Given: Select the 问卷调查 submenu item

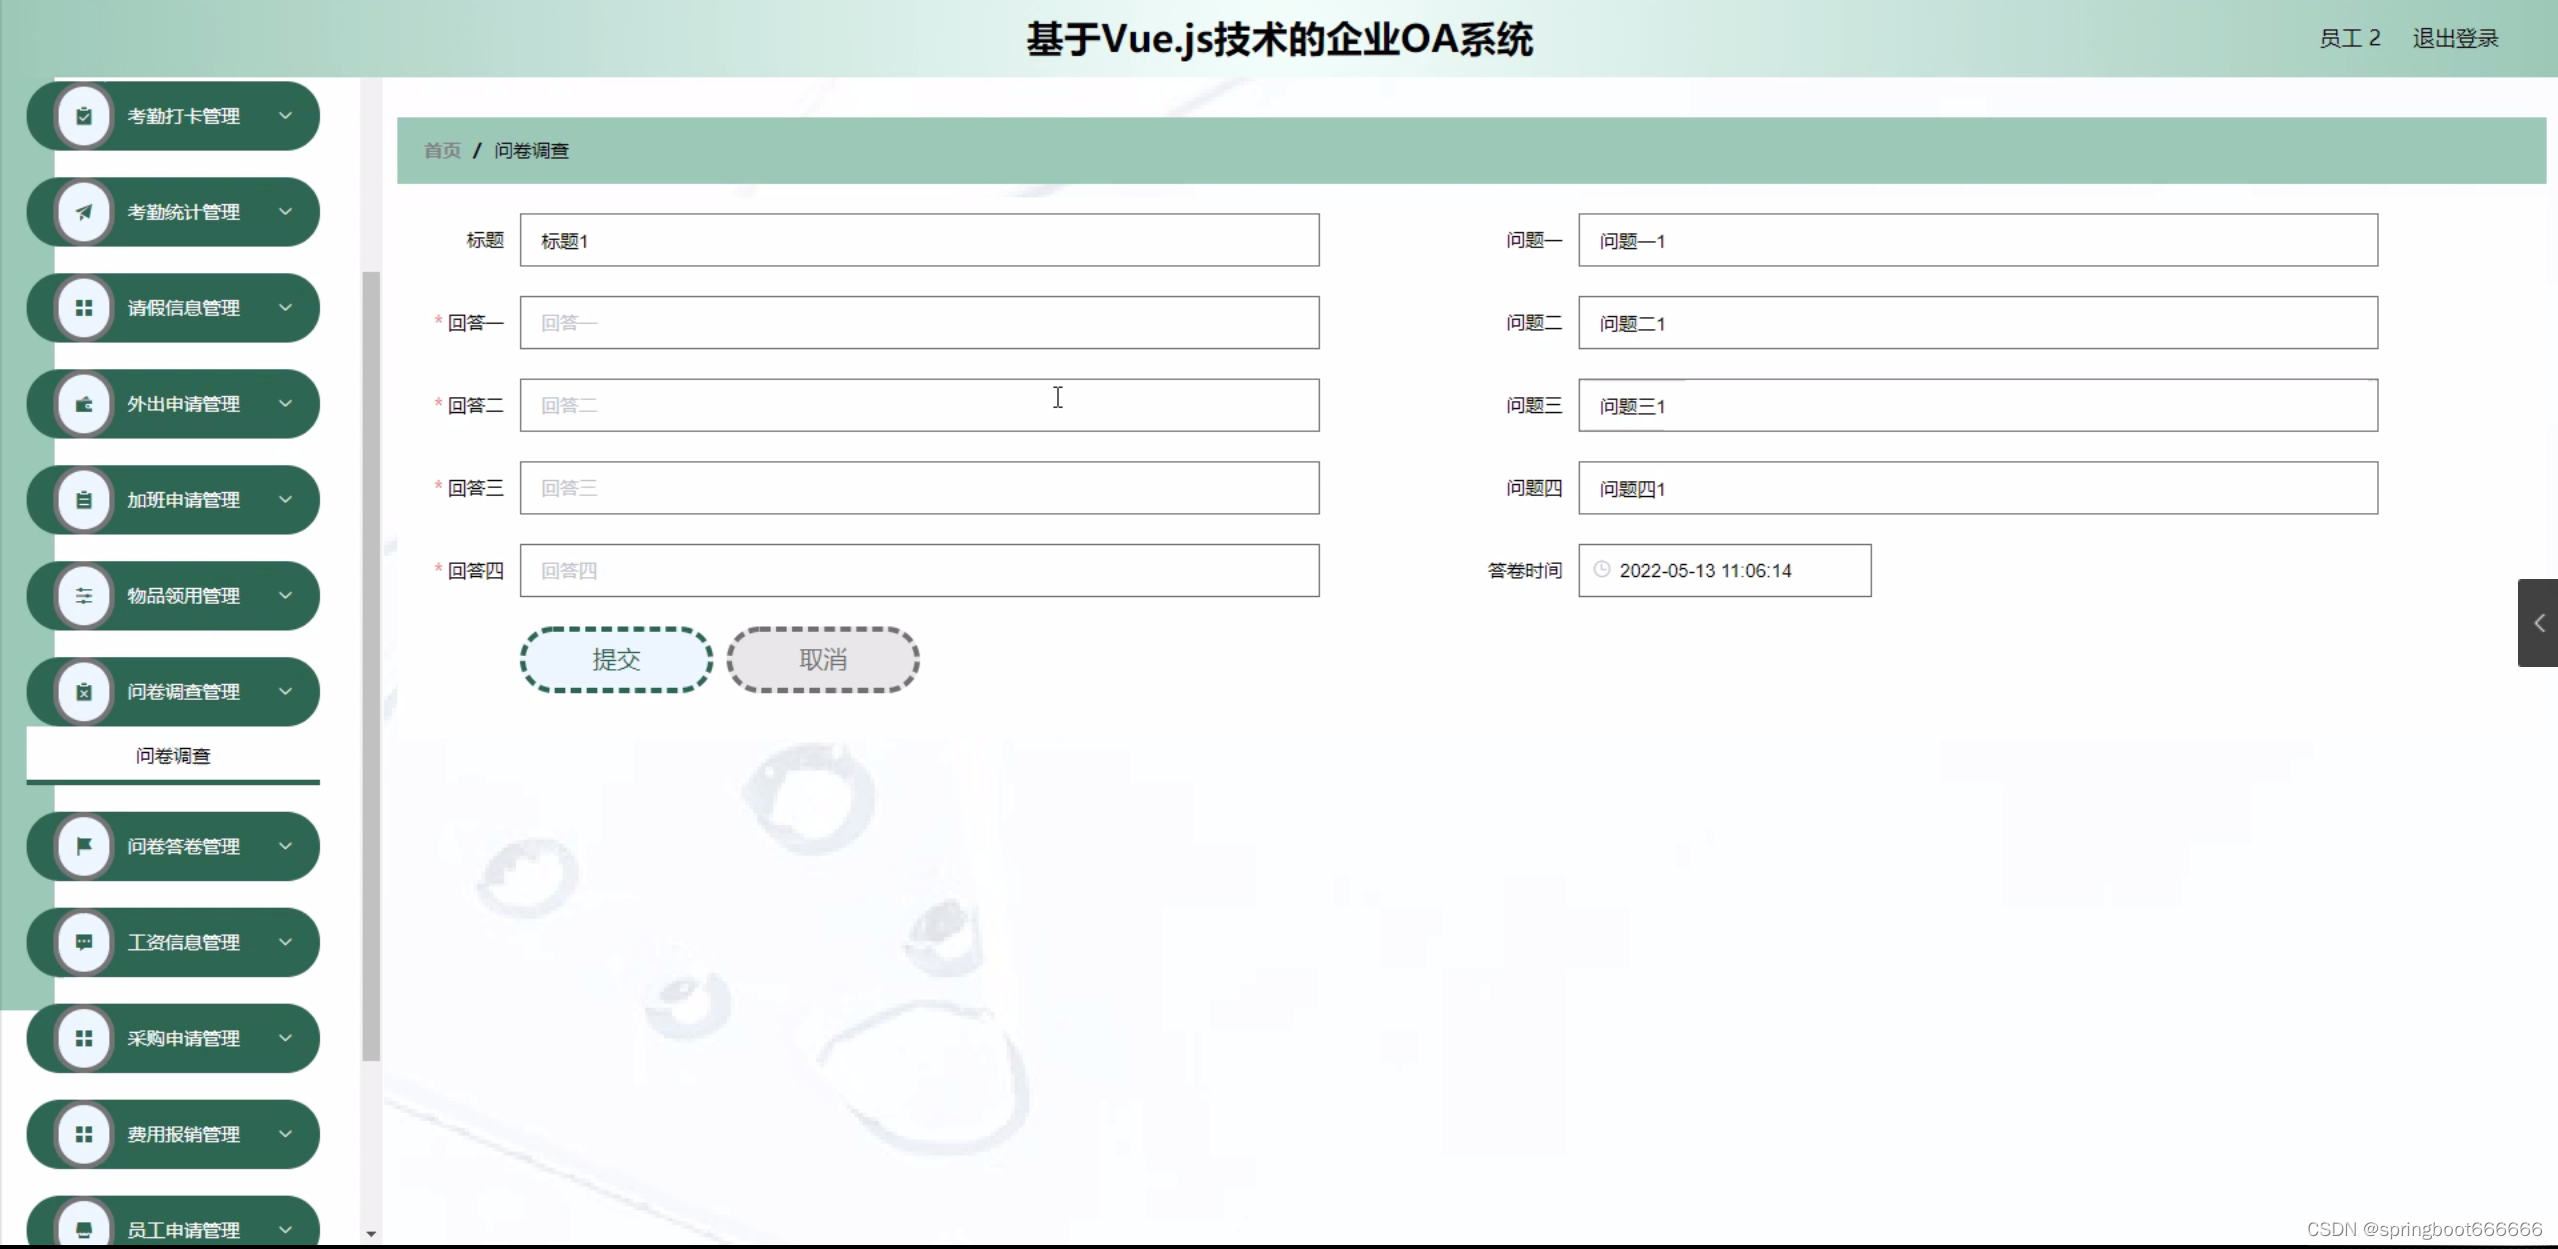Looking at the screenshot, I should click(x=173, y=756).
